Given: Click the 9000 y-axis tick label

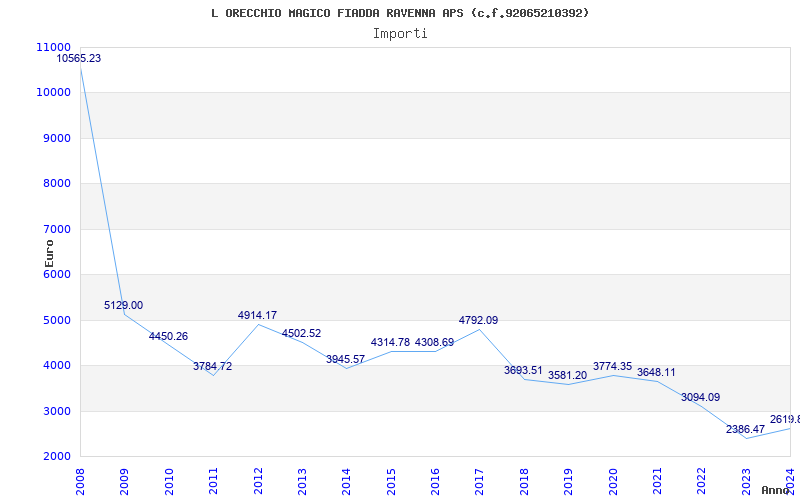Looking at the screenshot, I should click(x=56, y=138).
